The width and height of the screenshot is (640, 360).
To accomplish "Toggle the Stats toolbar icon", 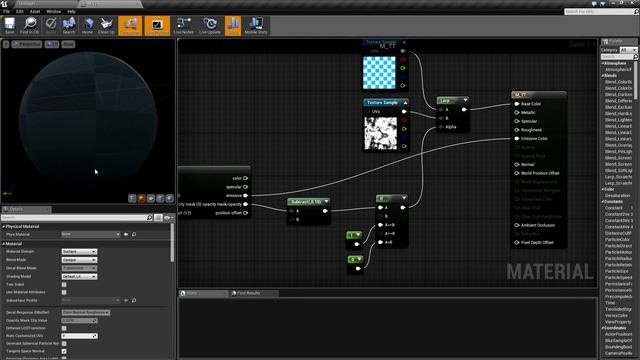I will pyautogui.click(x=233, y=25).
